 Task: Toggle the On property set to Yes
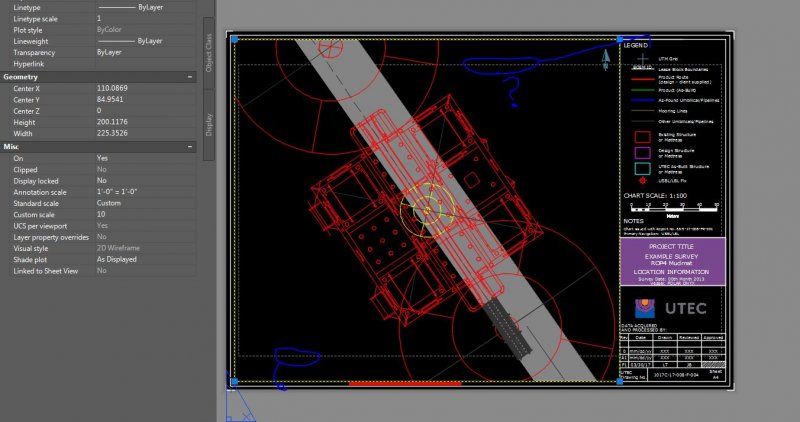(102, 158)
